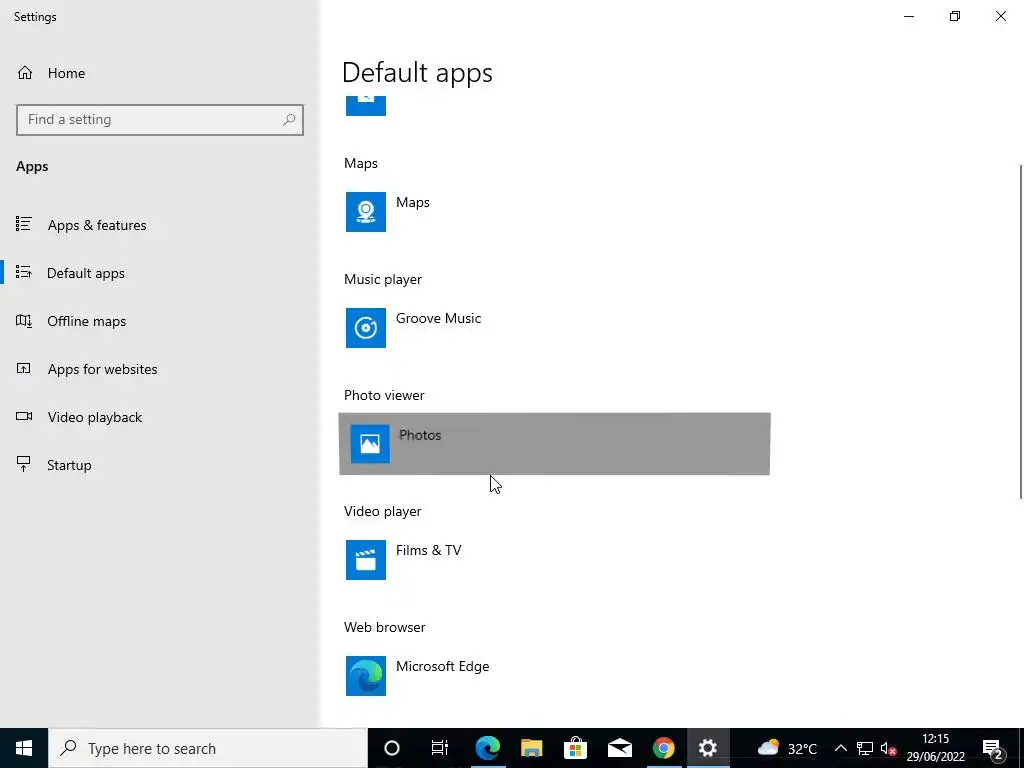
Task: Click the muted volume tray icon
Action: [888, 748]
